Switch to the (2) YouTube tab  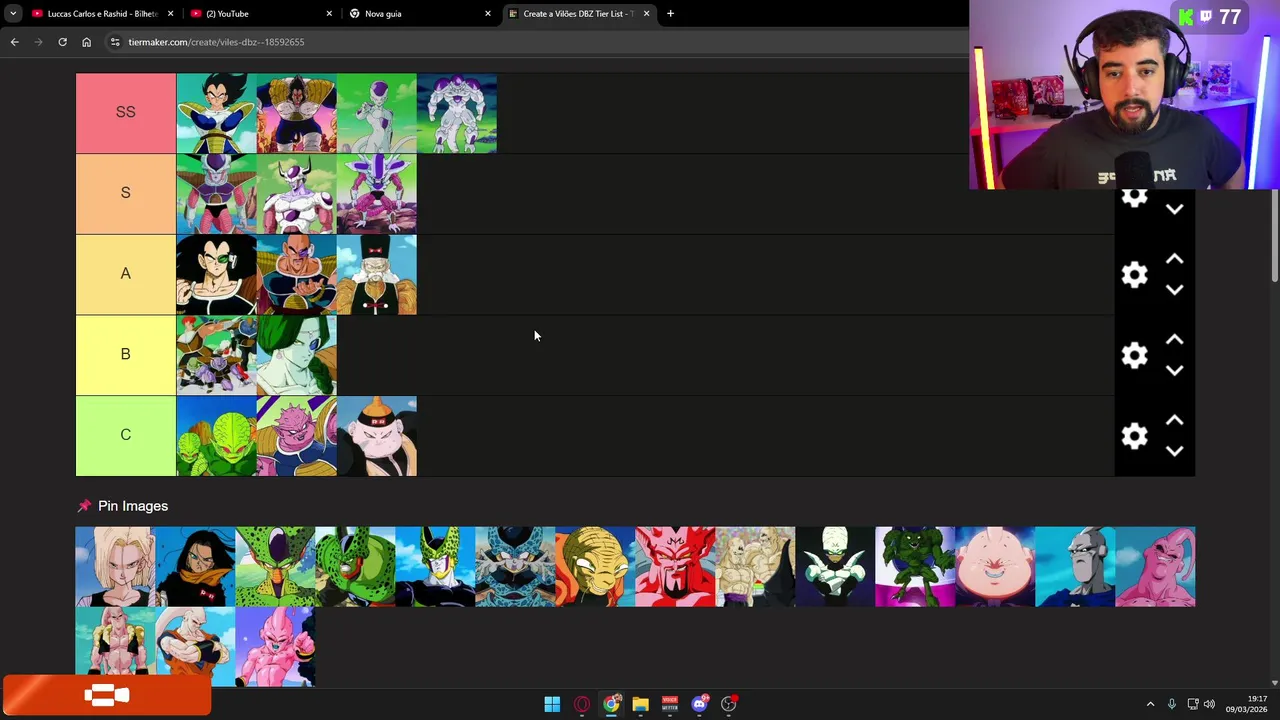pyautogui.click(x=260, y=14)
